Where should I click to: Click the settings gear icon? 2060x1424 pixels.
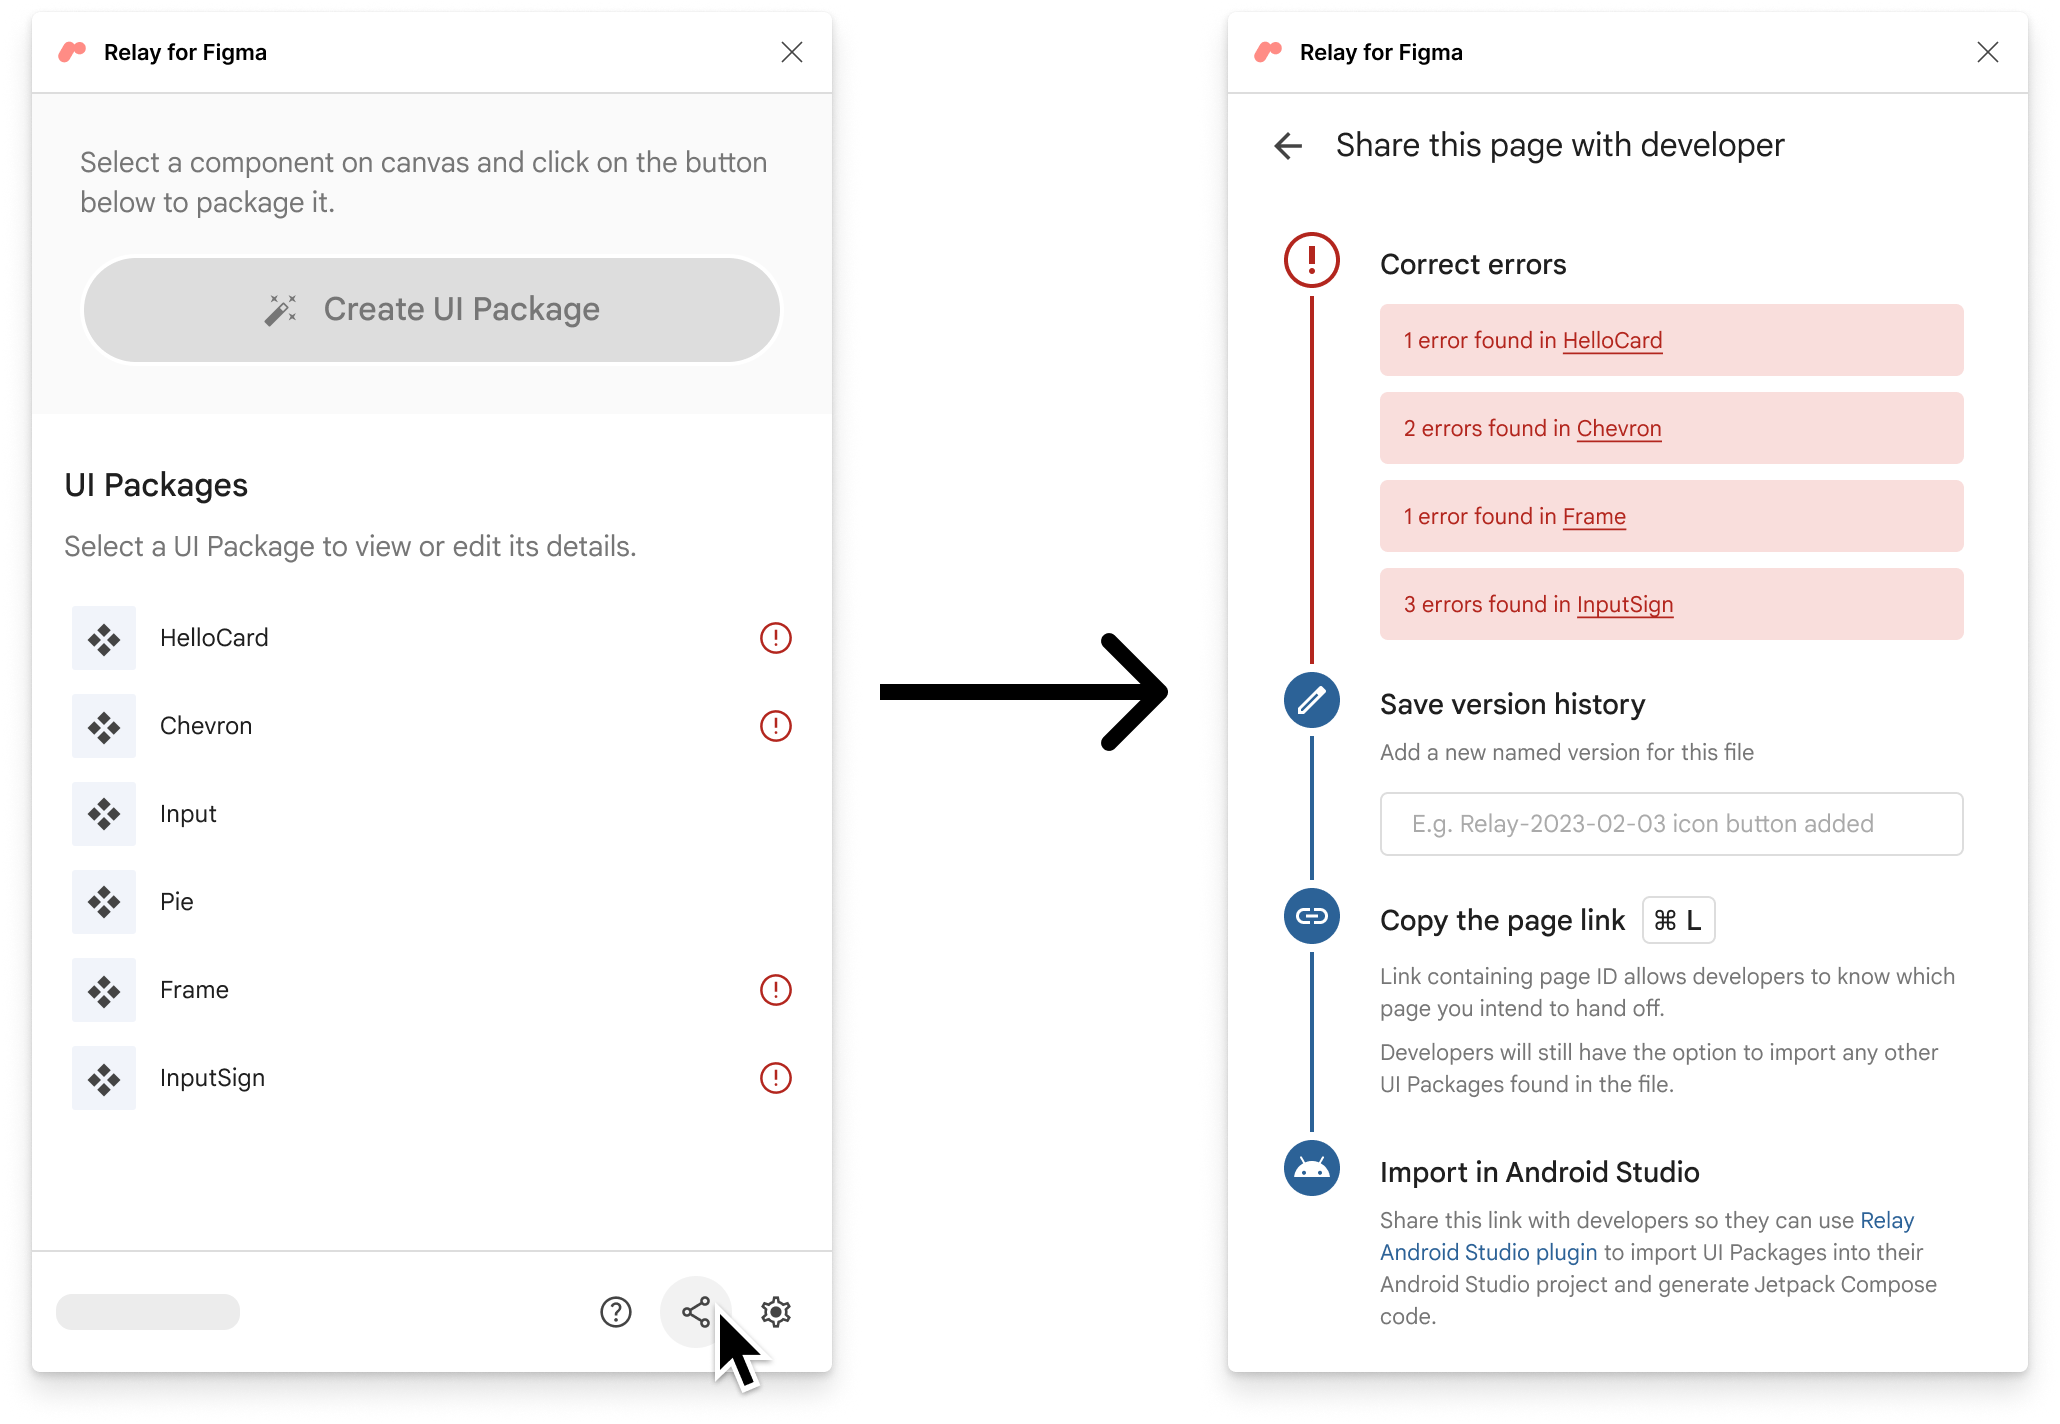coord(778,1311)
